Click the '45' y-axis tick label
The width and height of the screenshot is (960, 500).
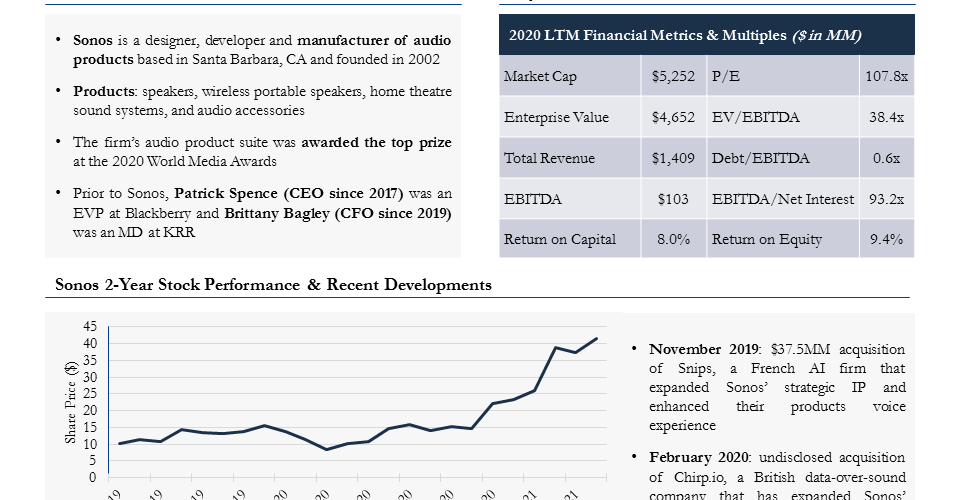pos(90,326)
